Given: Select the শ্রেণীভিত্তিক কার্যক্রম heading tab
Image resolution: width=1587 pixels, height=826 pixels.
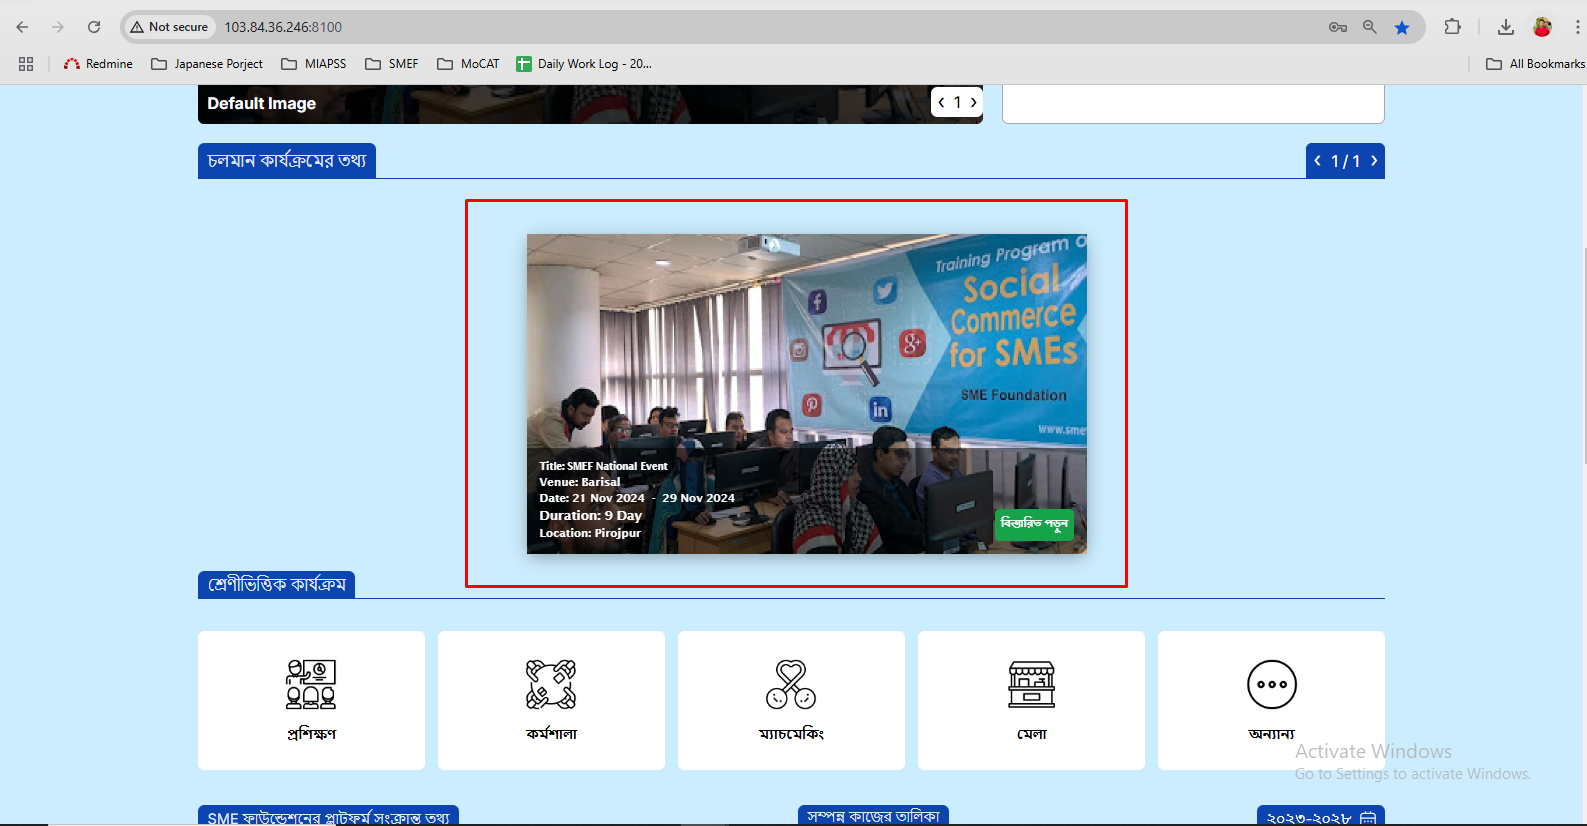Looking at the screenshot, I should pos(276,585).
